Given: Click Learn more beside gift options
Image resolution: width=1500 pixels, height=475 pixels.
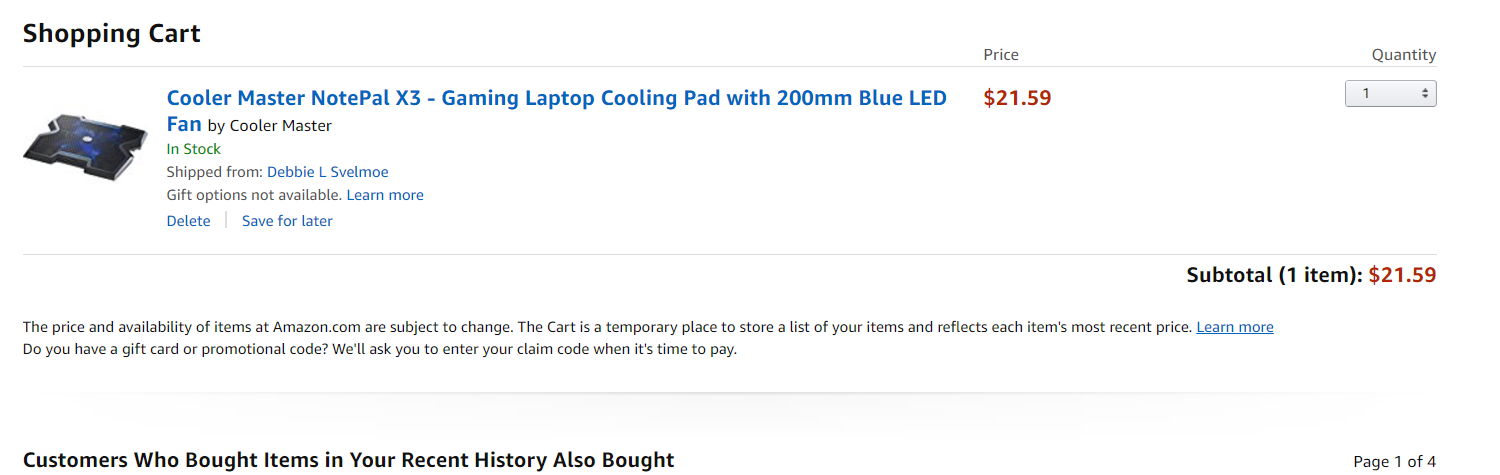Looking at the screenshot, I should tap(385, 195).
